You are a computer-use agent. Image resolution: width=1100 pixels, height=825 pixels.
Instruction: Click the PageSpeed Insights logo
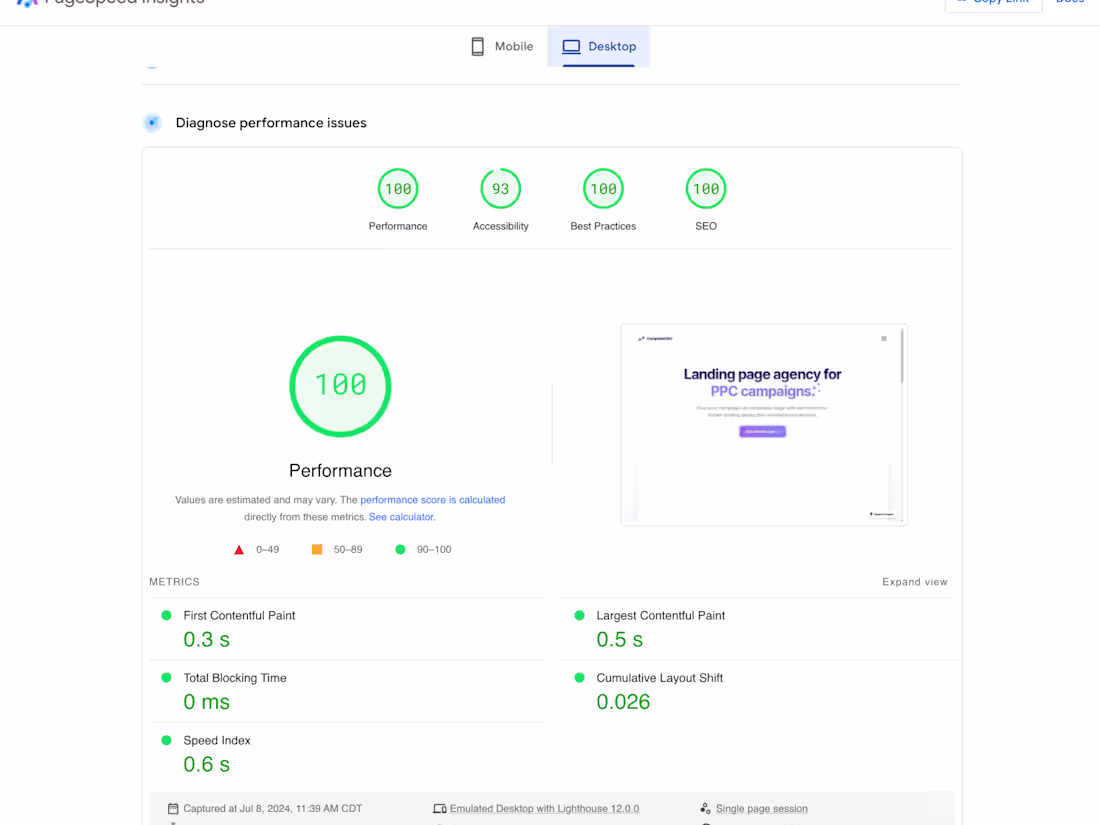110,3
